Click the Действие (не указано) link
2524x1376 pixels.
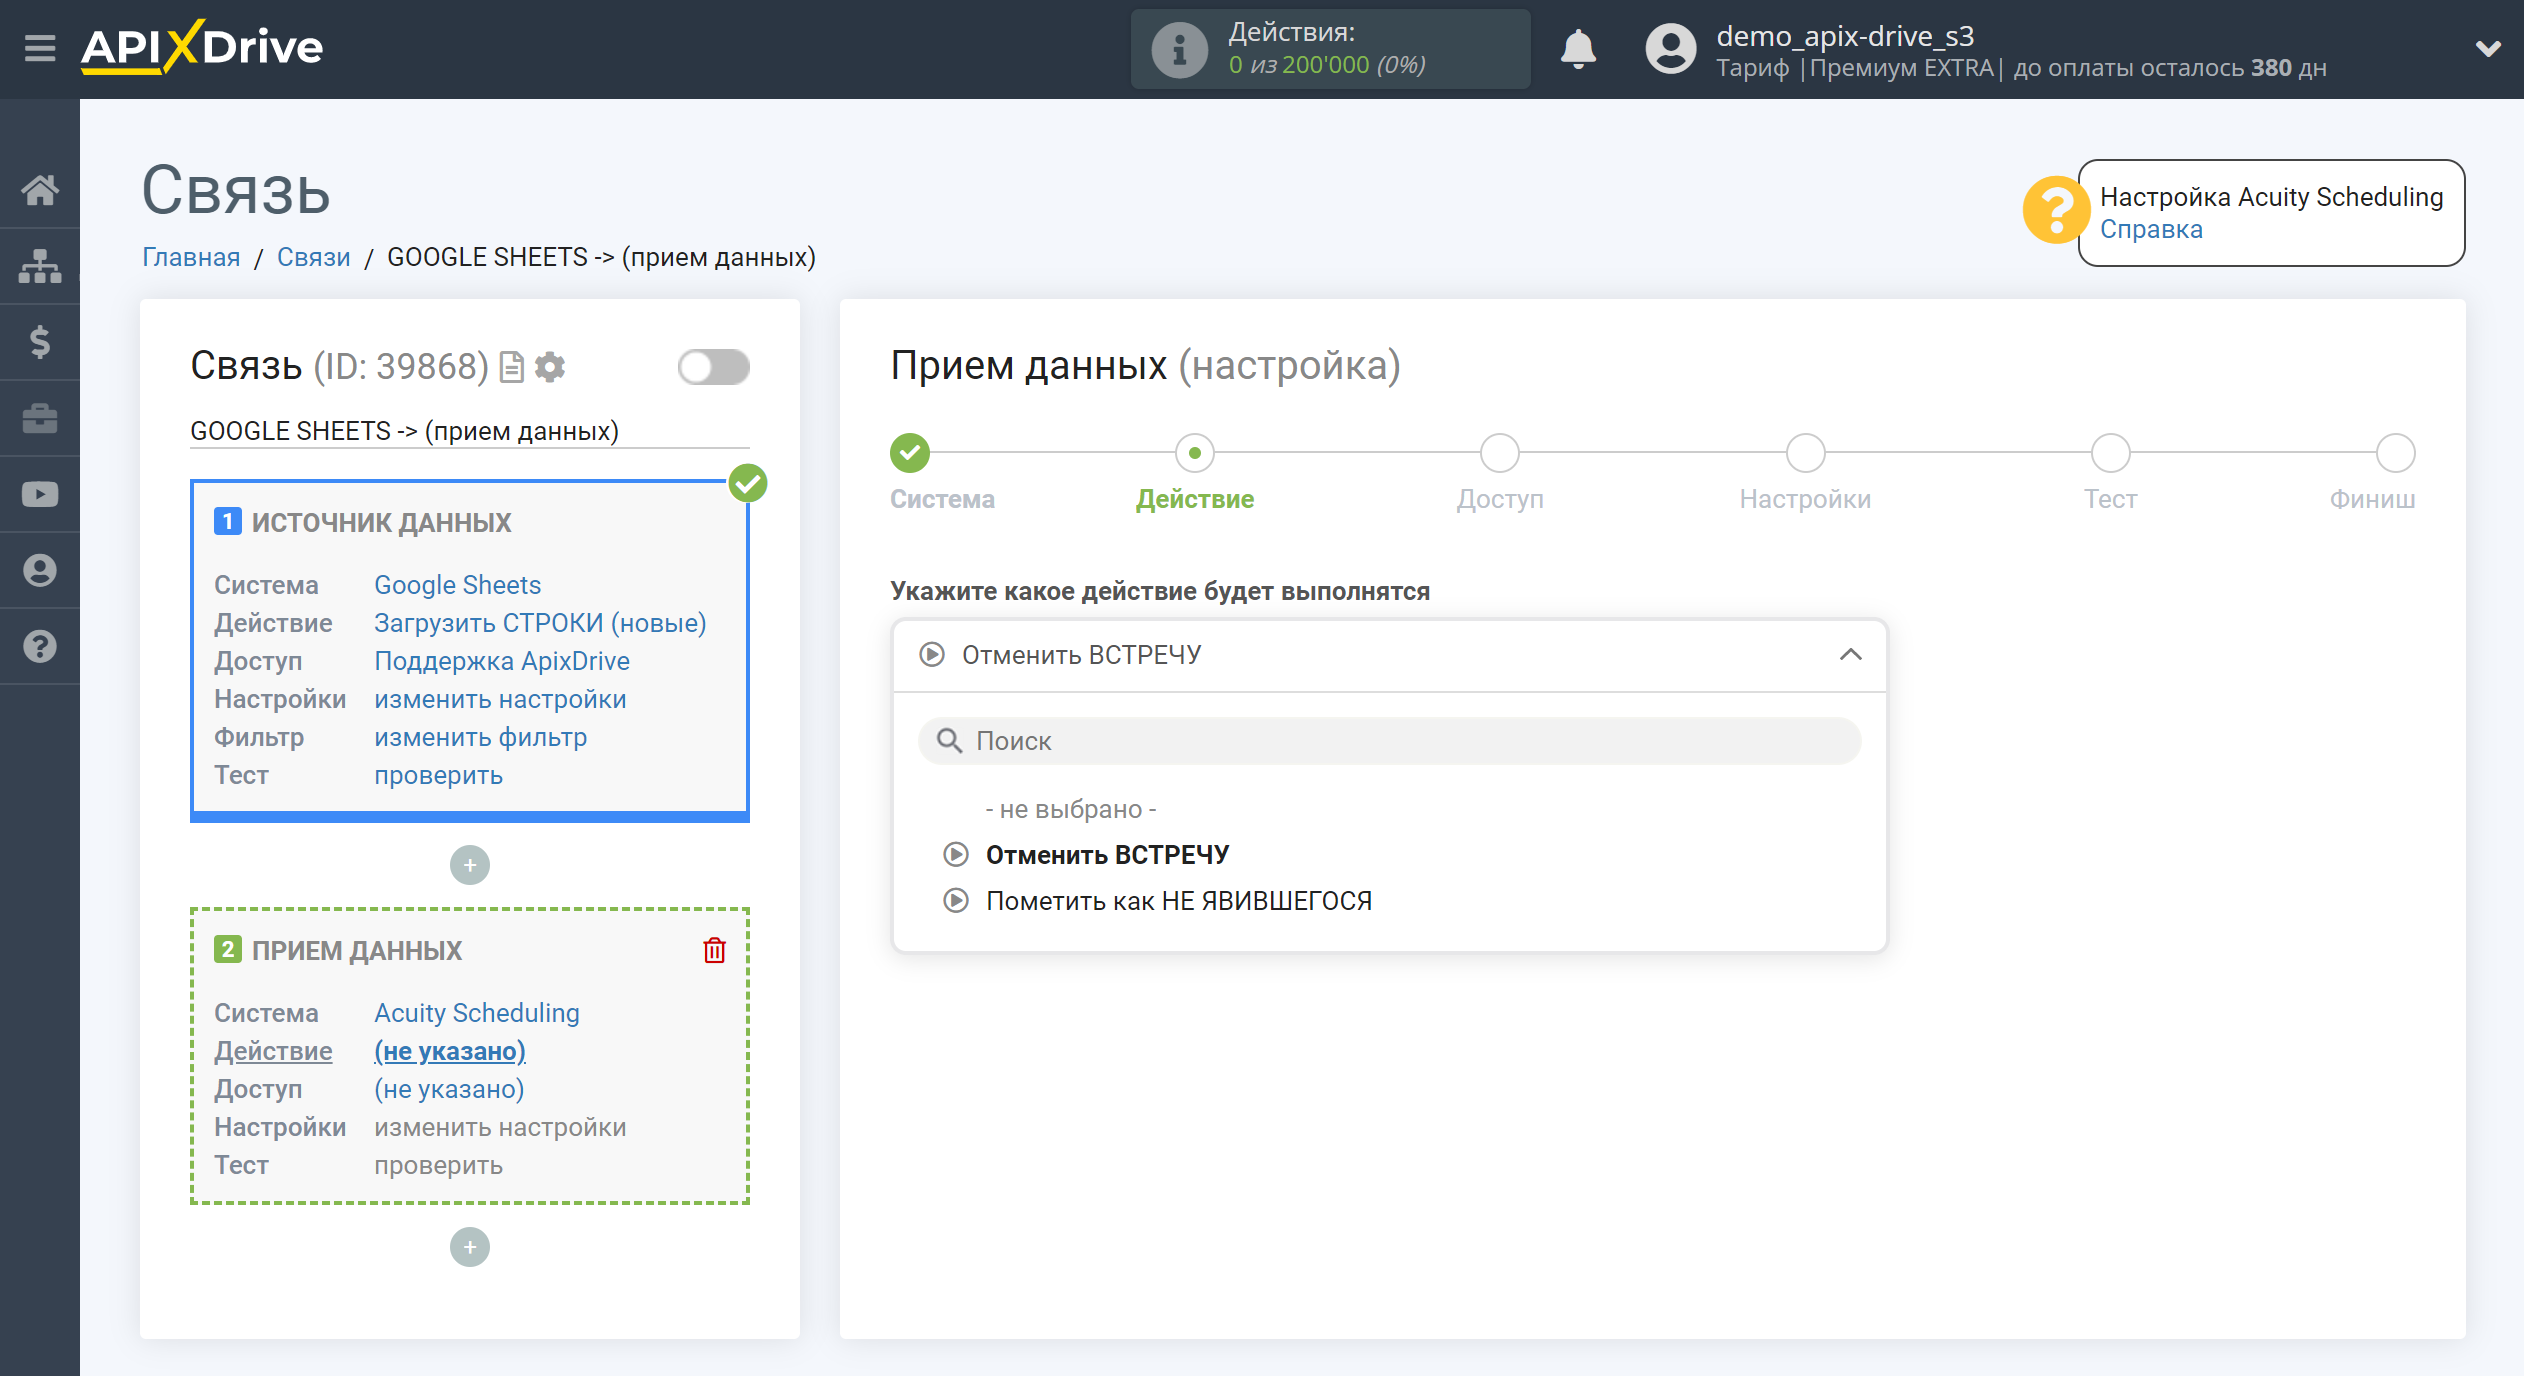[x=450, y=1051]
